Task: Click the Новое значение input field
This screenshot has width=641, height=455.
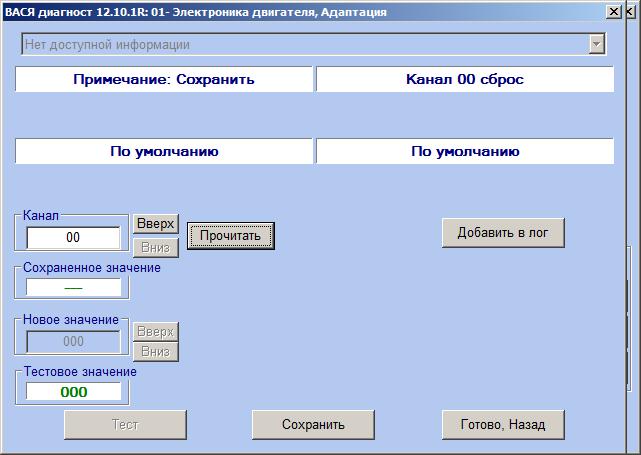Action: [x=73, y=341]
